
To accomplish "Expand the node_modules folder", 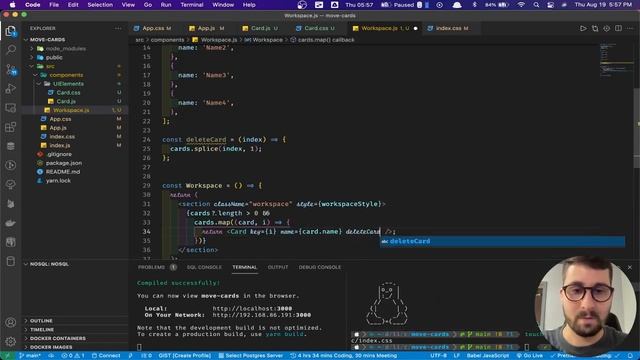I will pos(65,49).
